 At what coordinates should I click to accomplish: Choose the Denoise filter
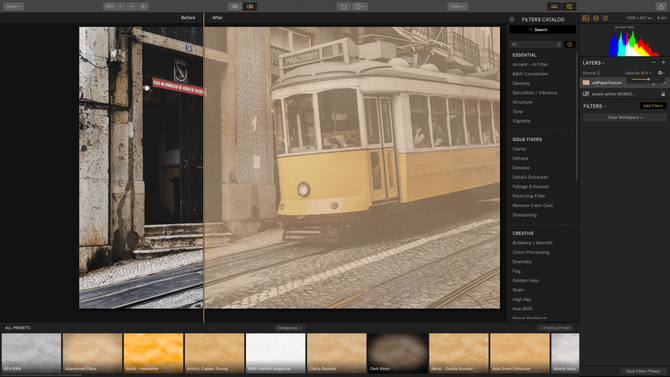521,168
